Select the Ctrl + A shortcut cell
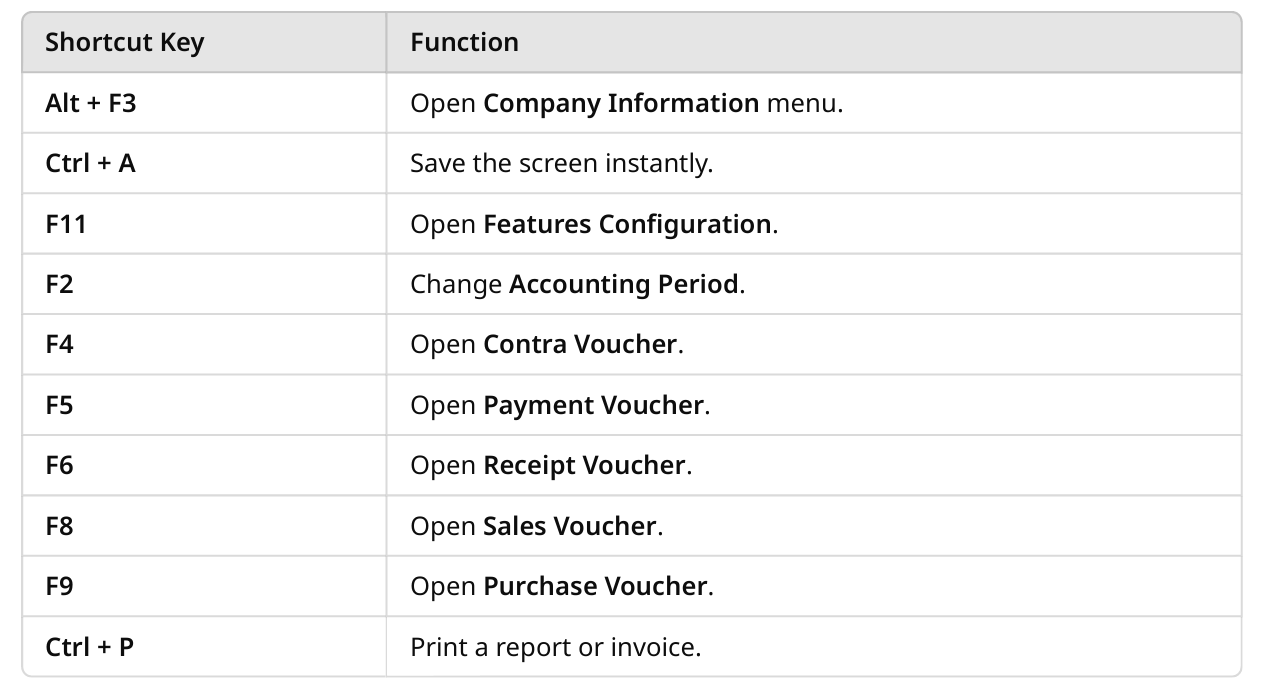 pyautogui.click(x=204, y=163)
